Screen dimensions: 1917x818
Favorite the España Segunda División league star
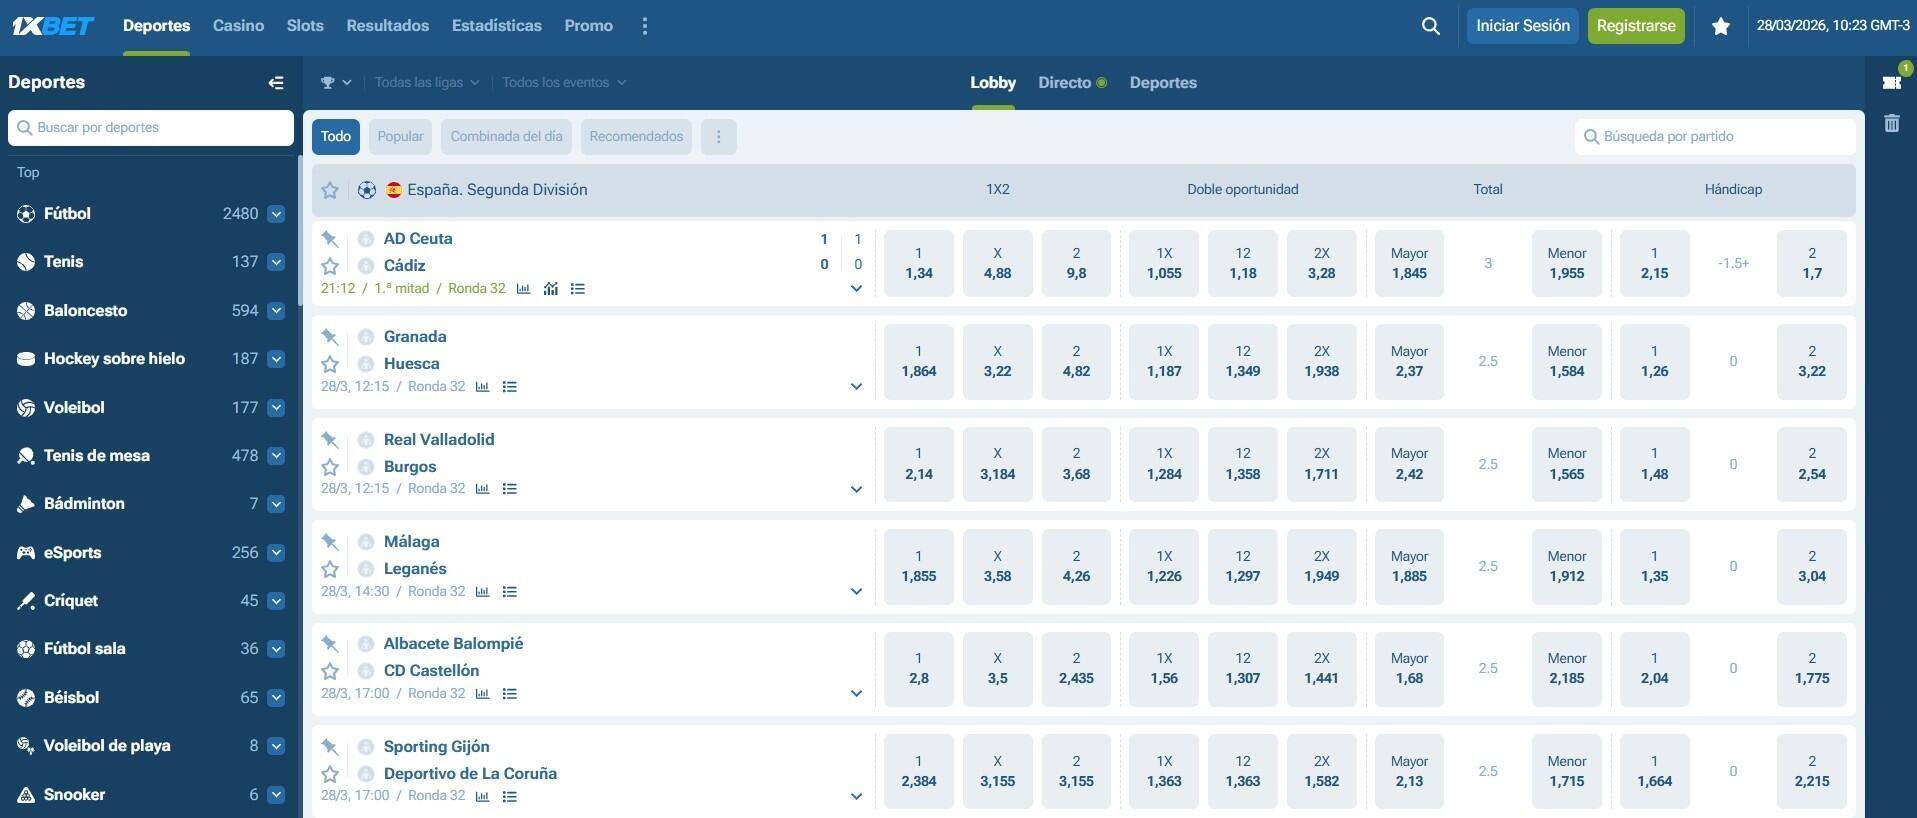(330, 190)
